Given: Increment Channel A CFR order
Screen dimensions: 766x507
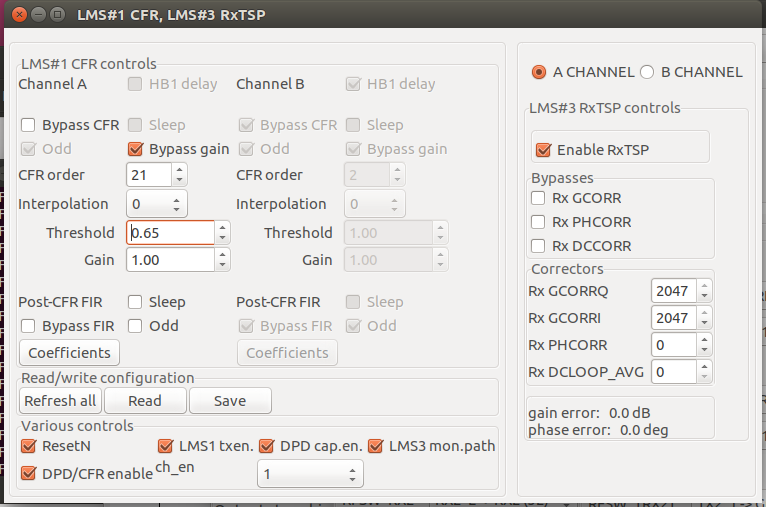Looking at the screenshot, I should 179,169.
